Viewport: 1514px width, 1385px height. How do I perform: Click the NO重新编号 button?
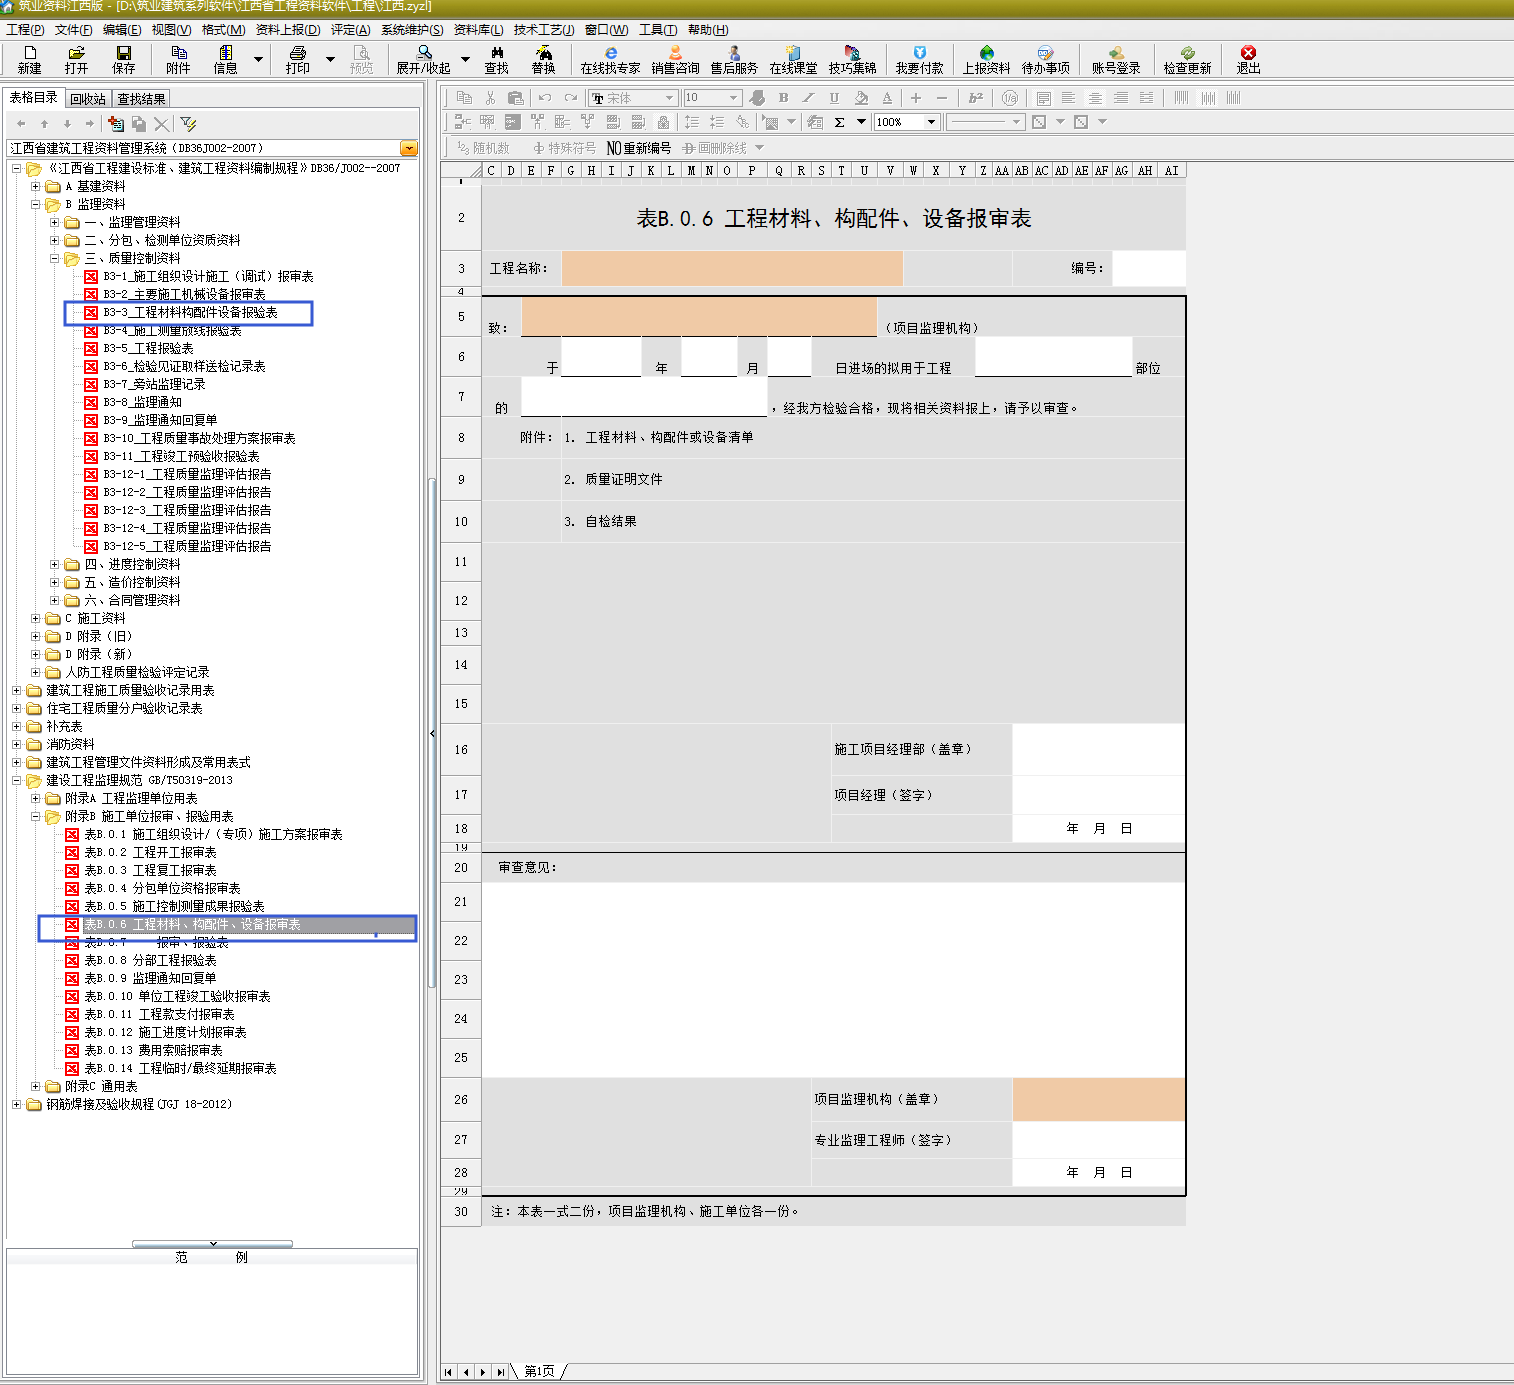pos(639,148)
